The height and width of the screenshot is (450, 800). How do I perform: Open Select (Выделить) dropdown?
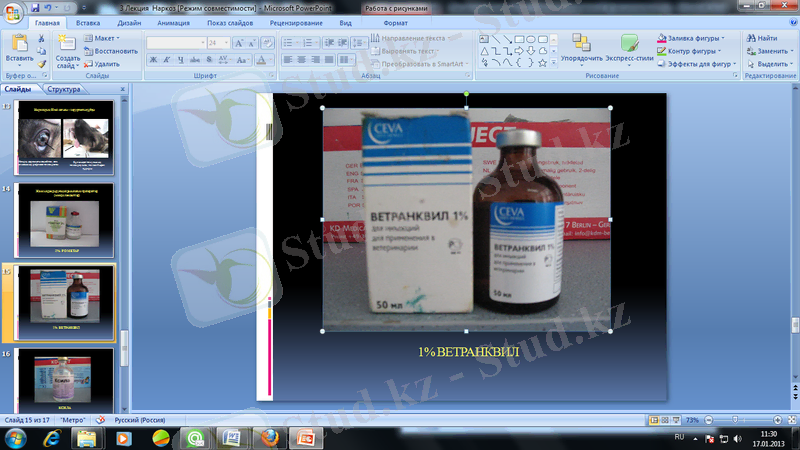point(770,64)
